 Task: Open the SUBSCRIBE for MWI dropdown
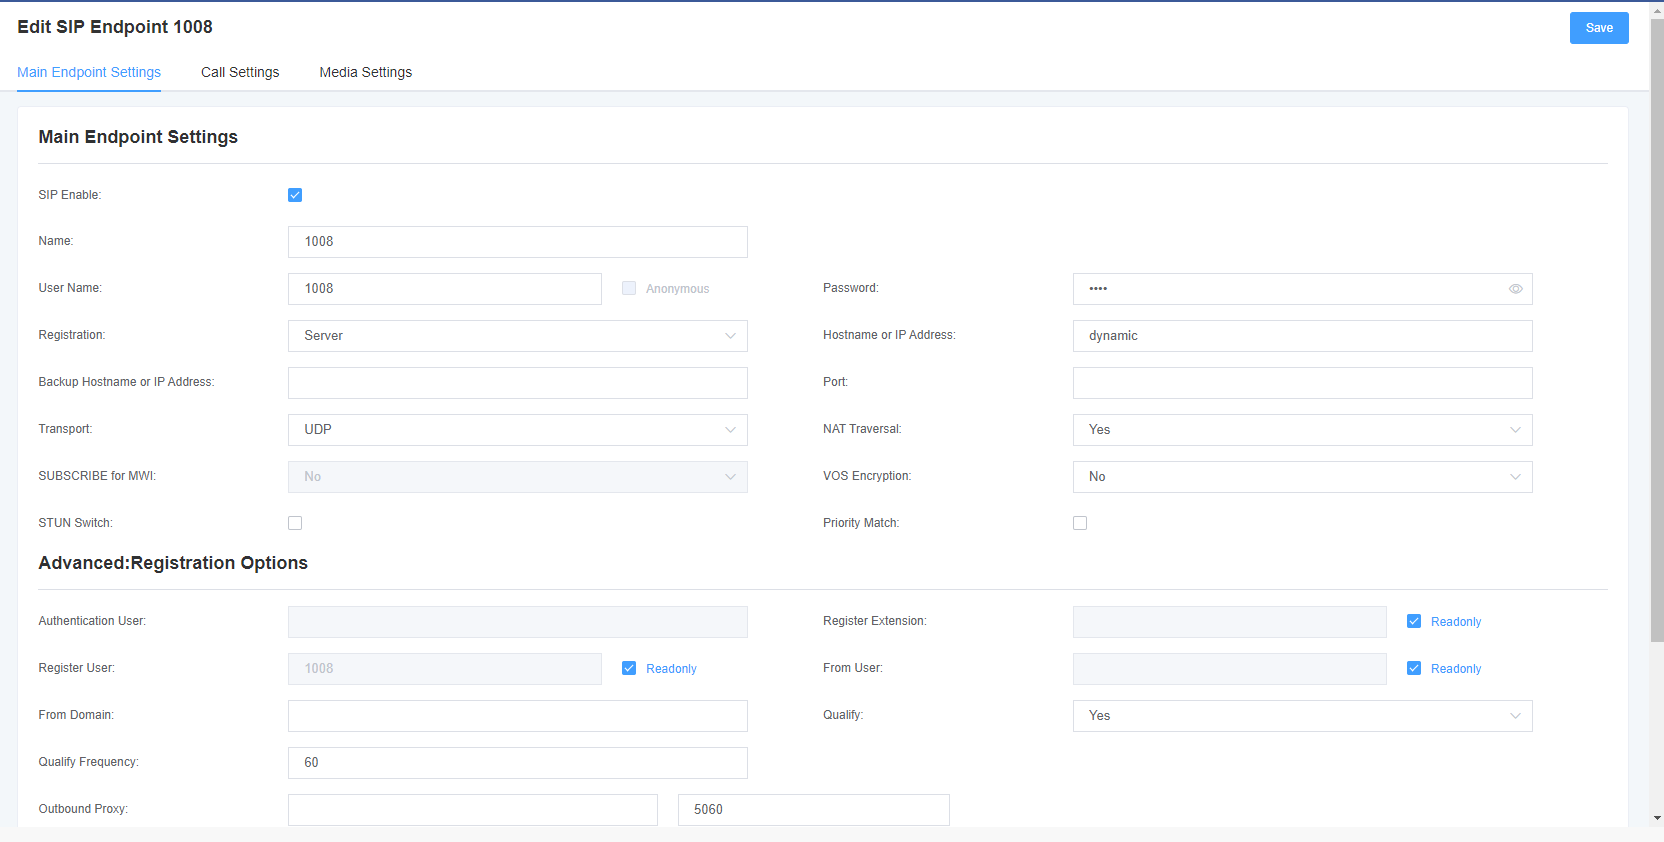click(x=518, y=477)
